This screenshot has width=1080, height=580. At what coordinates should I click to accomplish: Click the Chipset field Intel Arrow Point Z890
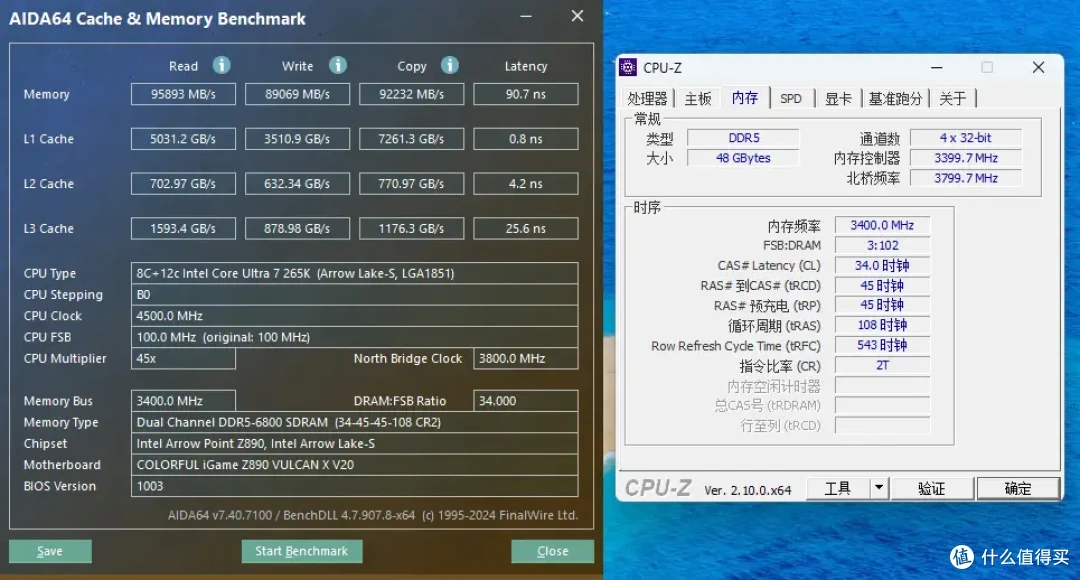click(x=354, y=444)
